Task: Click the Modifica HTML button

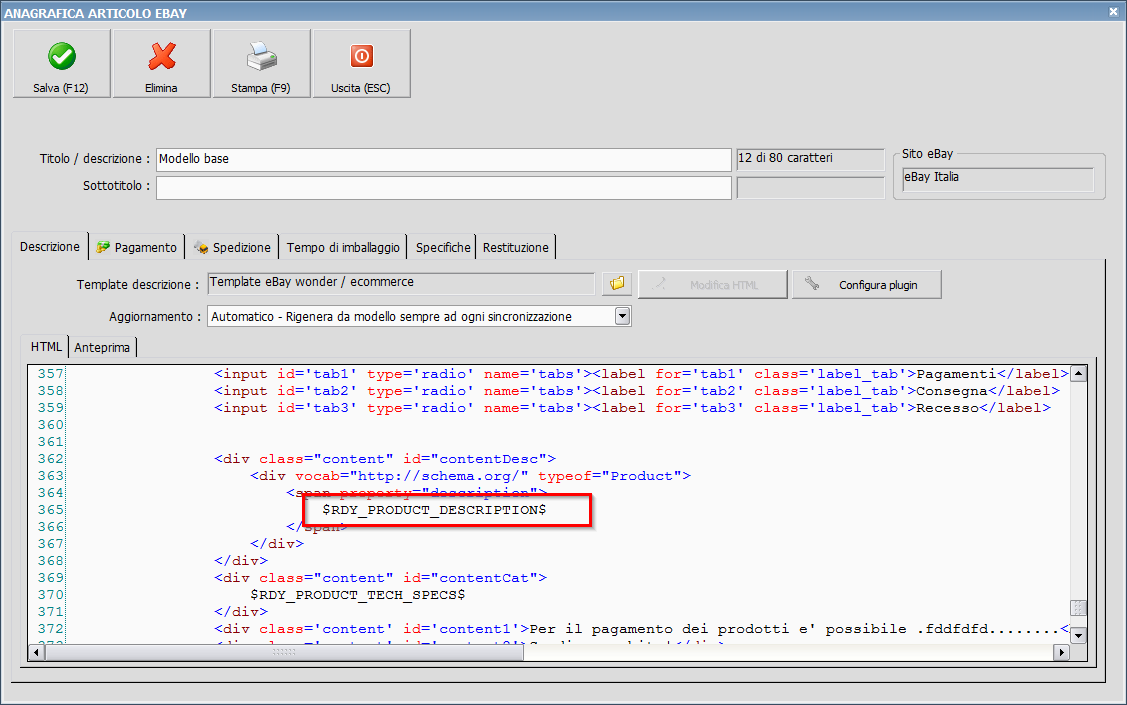Action: pos(713,285)
